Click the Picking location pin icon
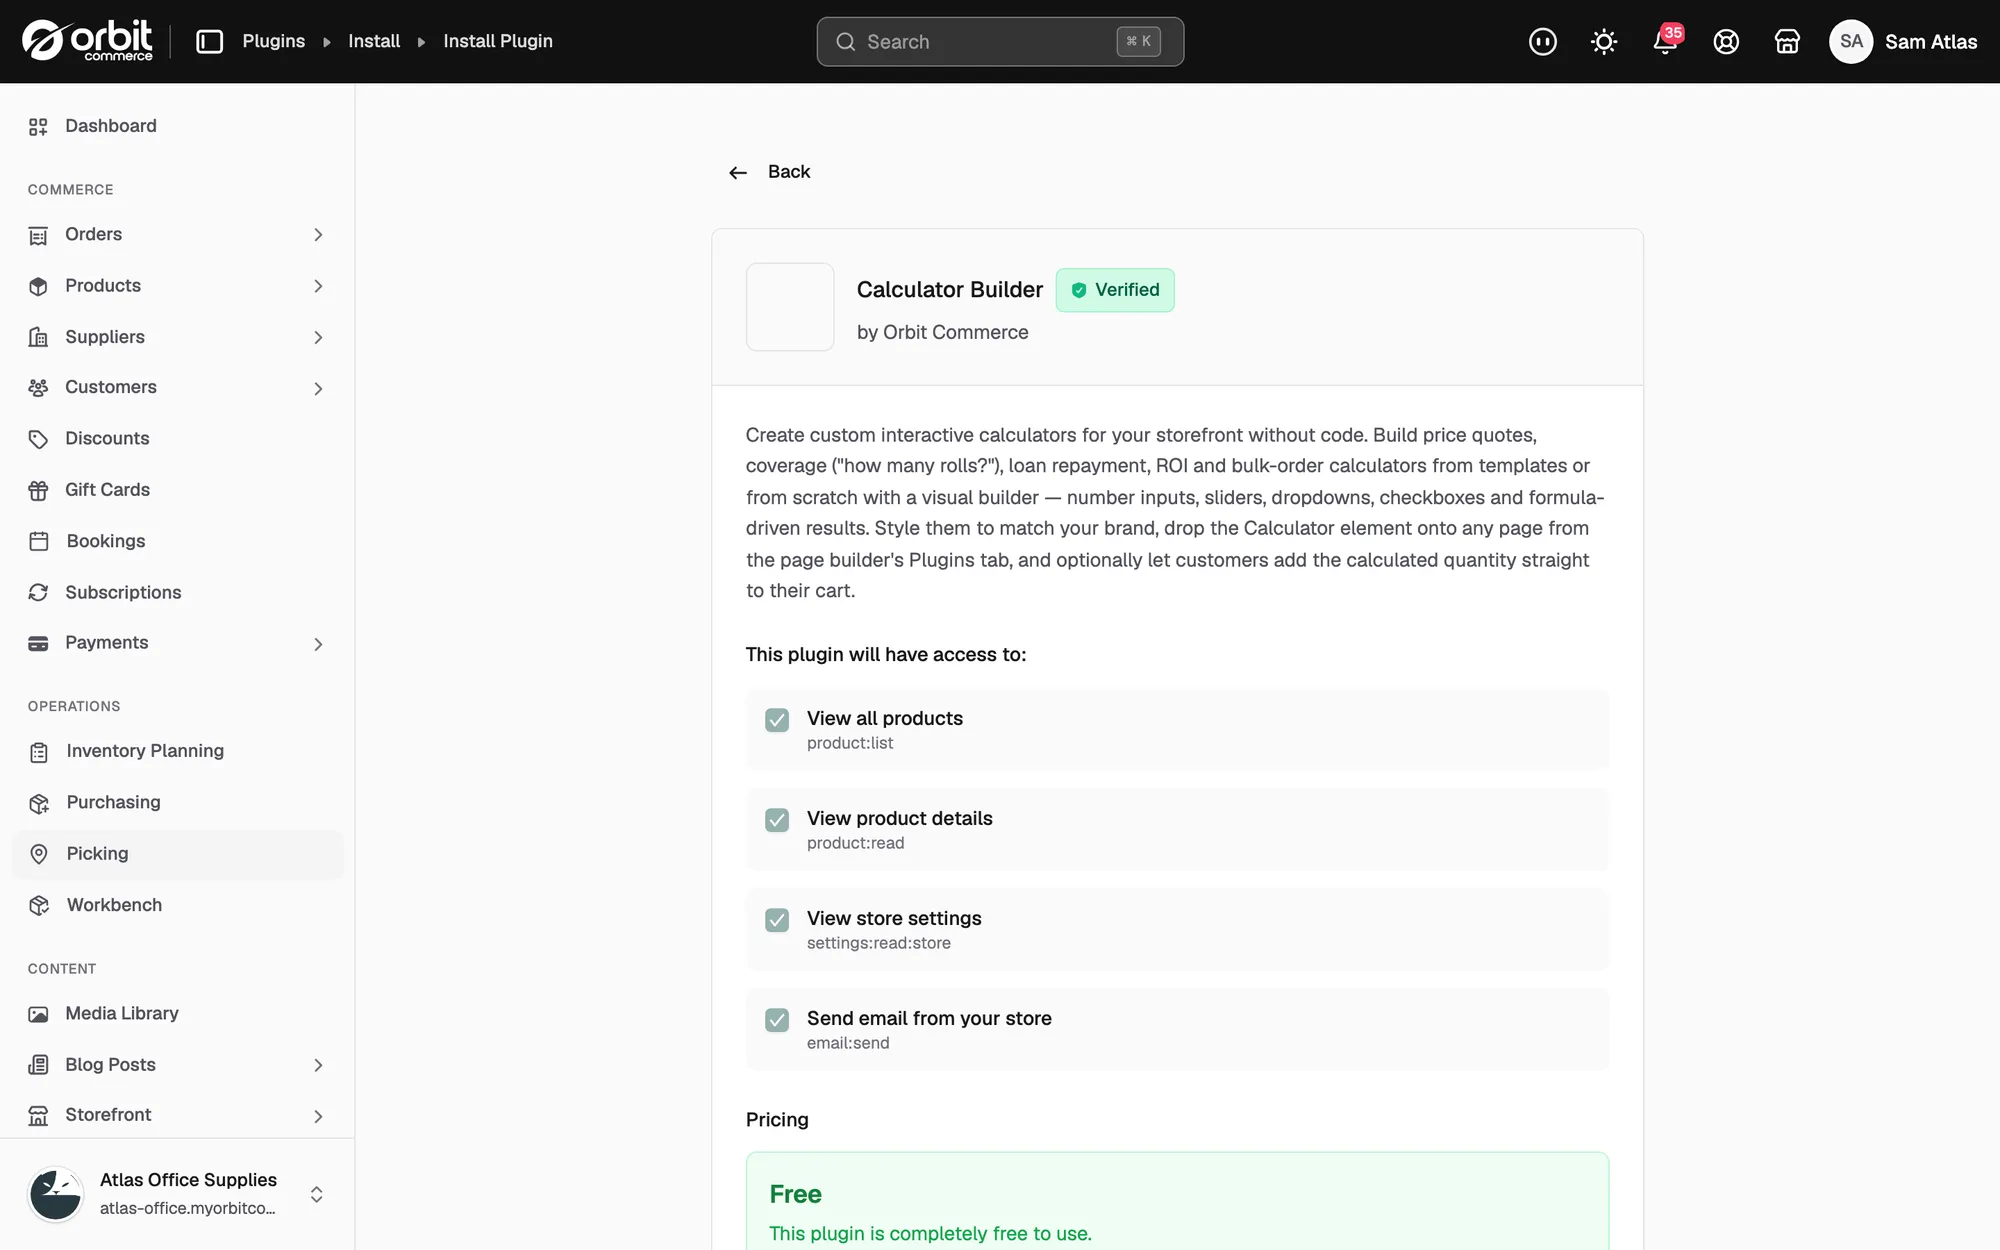The height and width of the screenshot is (1250, 2000). coord(39,854)
